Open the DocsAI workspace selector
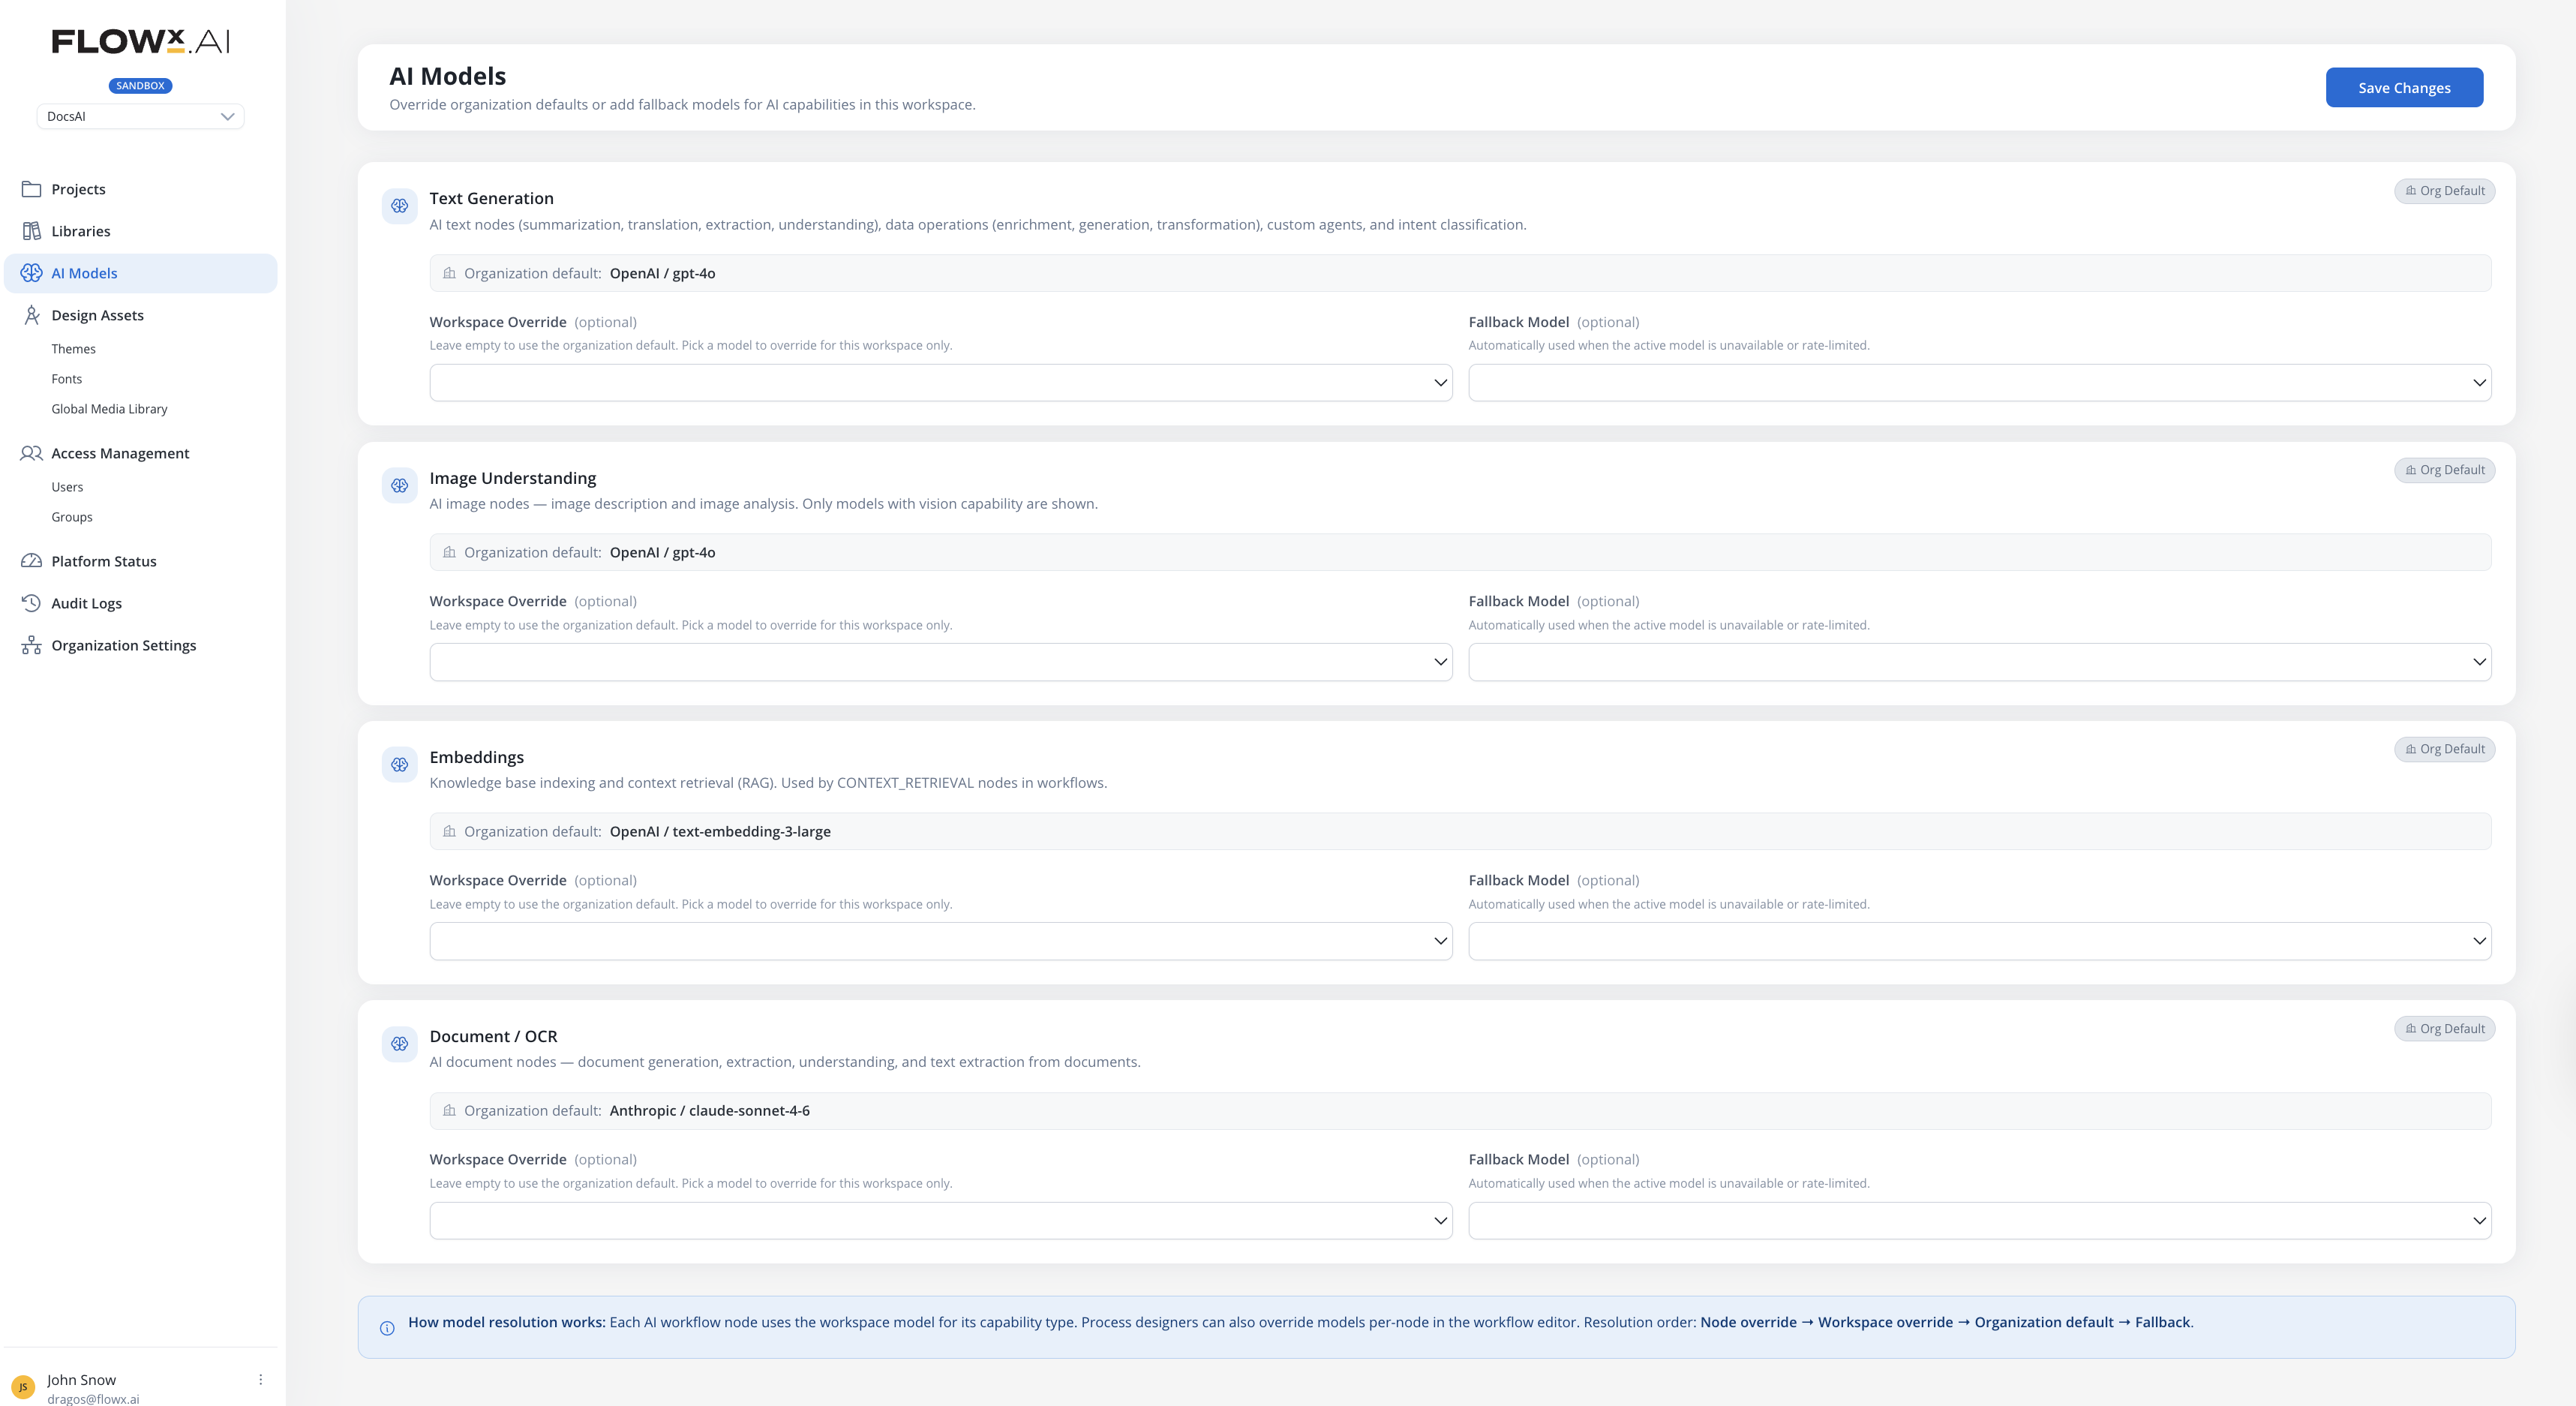 coord(140,116)
